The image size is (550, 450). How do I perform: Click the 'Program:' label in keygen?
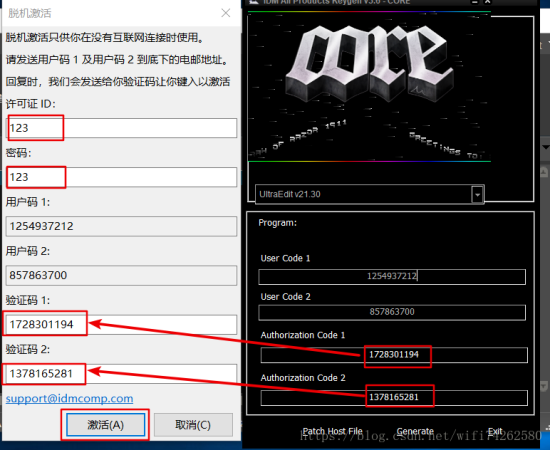click(277, 223)
